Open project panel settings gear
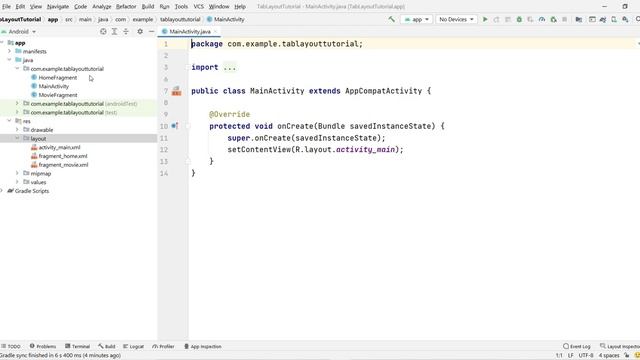640x360 pixels. click(140, 31)
